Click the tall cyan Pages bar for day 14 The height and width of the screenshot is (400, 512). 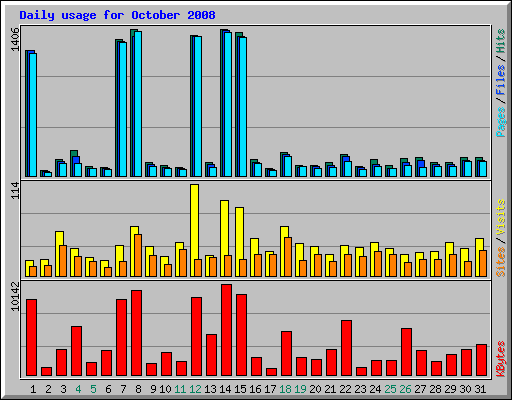[x=228, y=104]
